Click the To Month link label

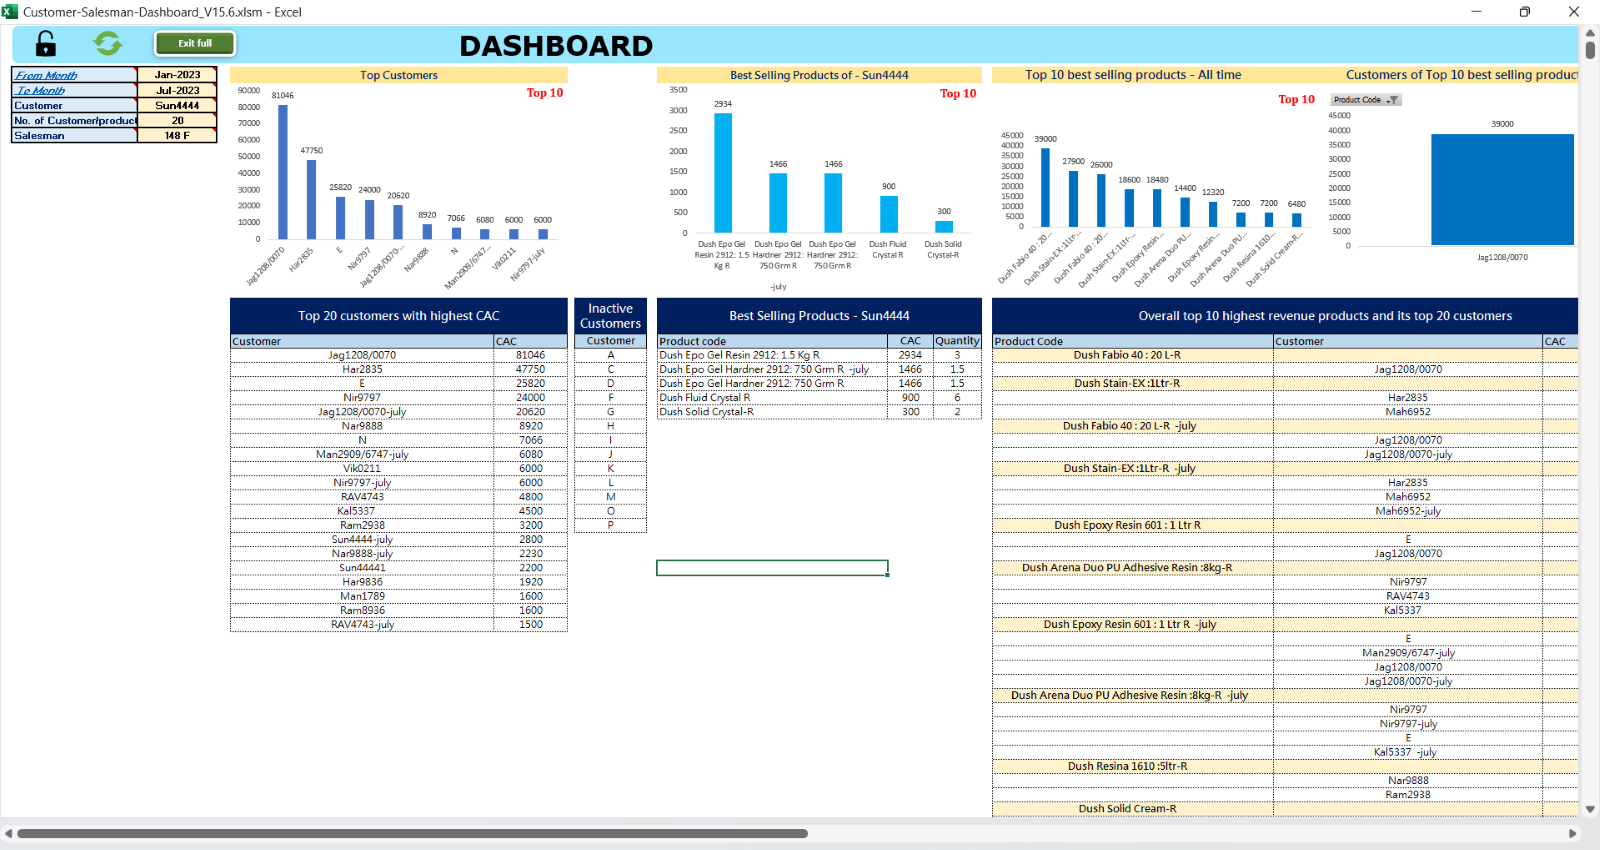[41, 90]
